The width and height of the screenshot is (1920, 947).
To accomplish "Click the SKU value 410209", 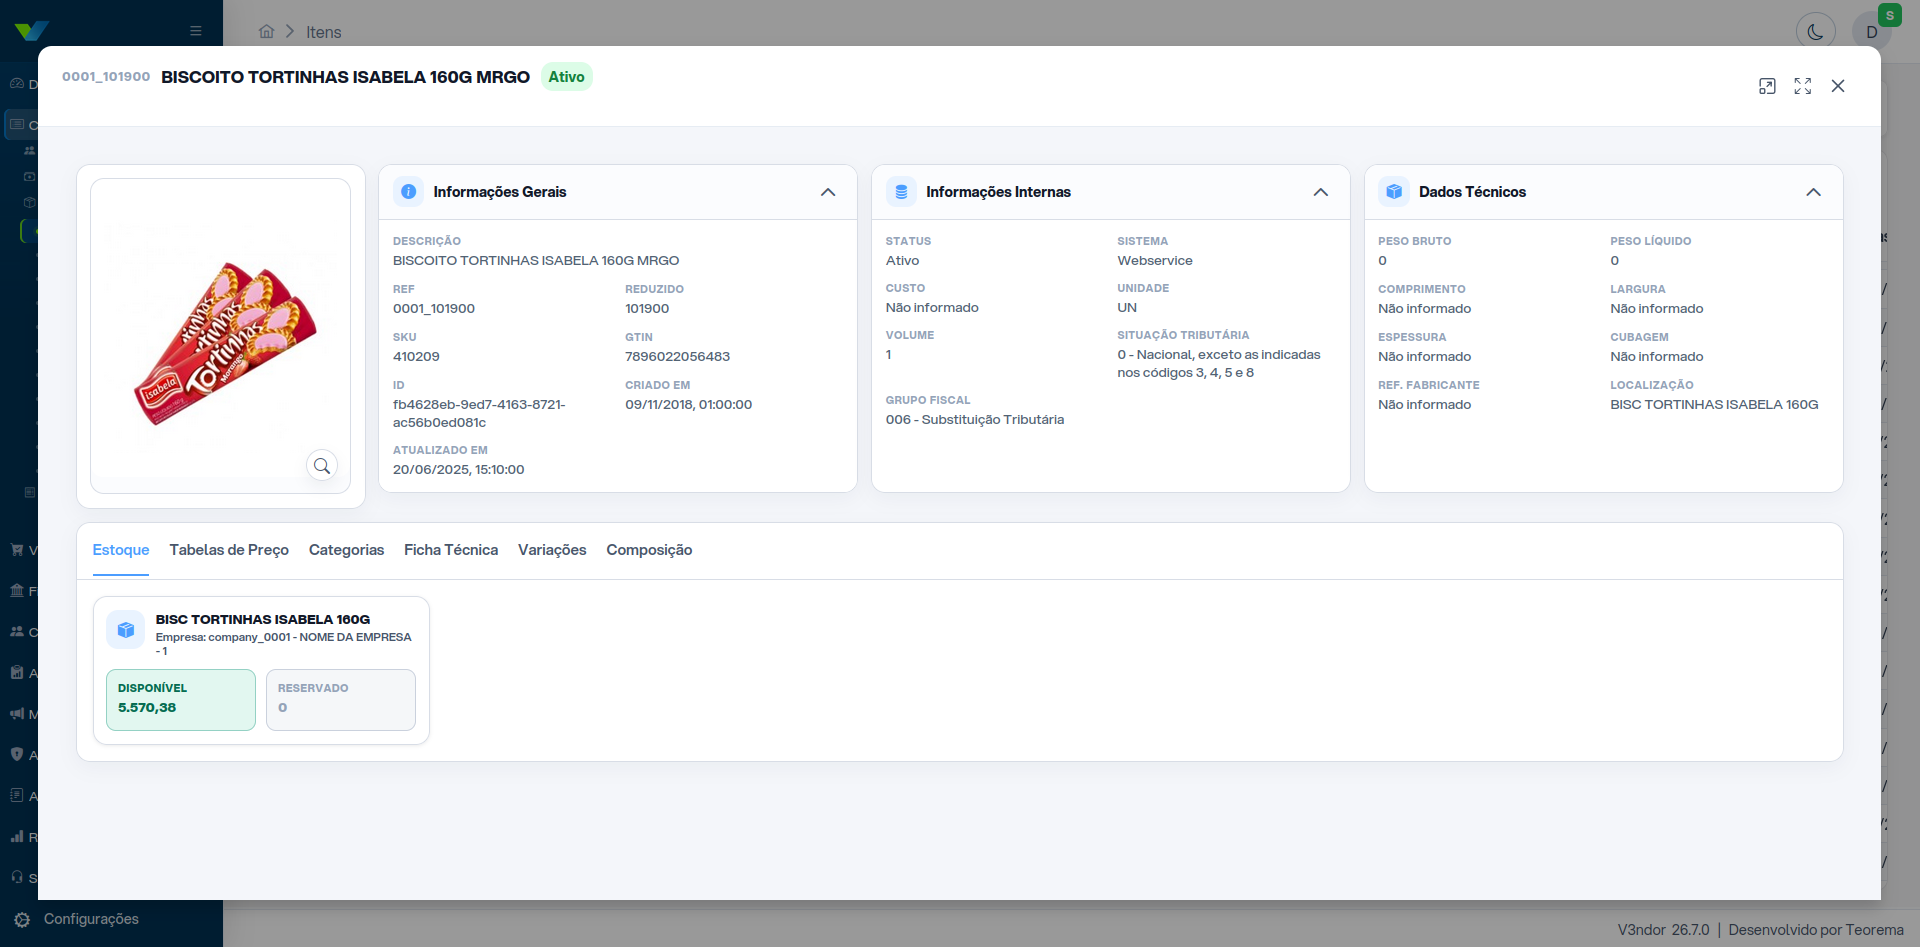I will pos(416,356).
